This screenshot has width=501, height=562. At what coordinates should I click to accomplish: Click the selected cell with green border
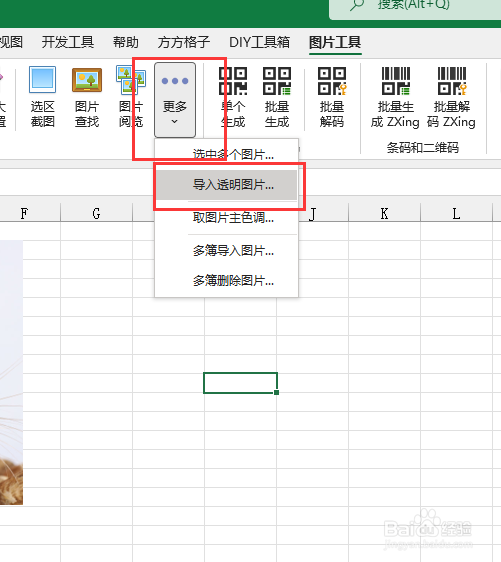[240, 383]
